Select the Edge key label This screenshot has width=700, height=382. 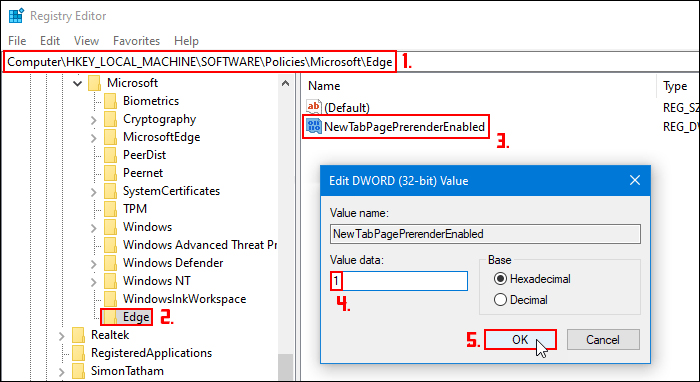click(136, 317)
